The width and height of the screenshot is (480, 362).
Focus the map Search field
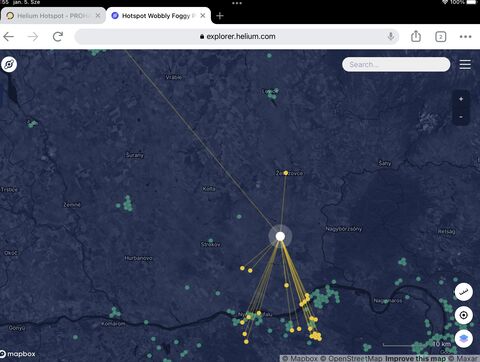coord(396,64)
